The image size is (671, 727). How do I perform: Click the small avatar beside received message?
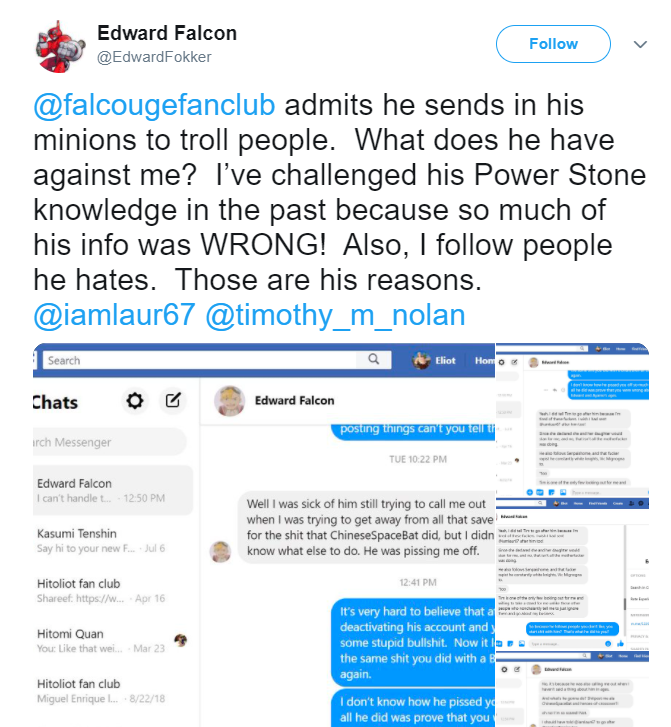220,551
